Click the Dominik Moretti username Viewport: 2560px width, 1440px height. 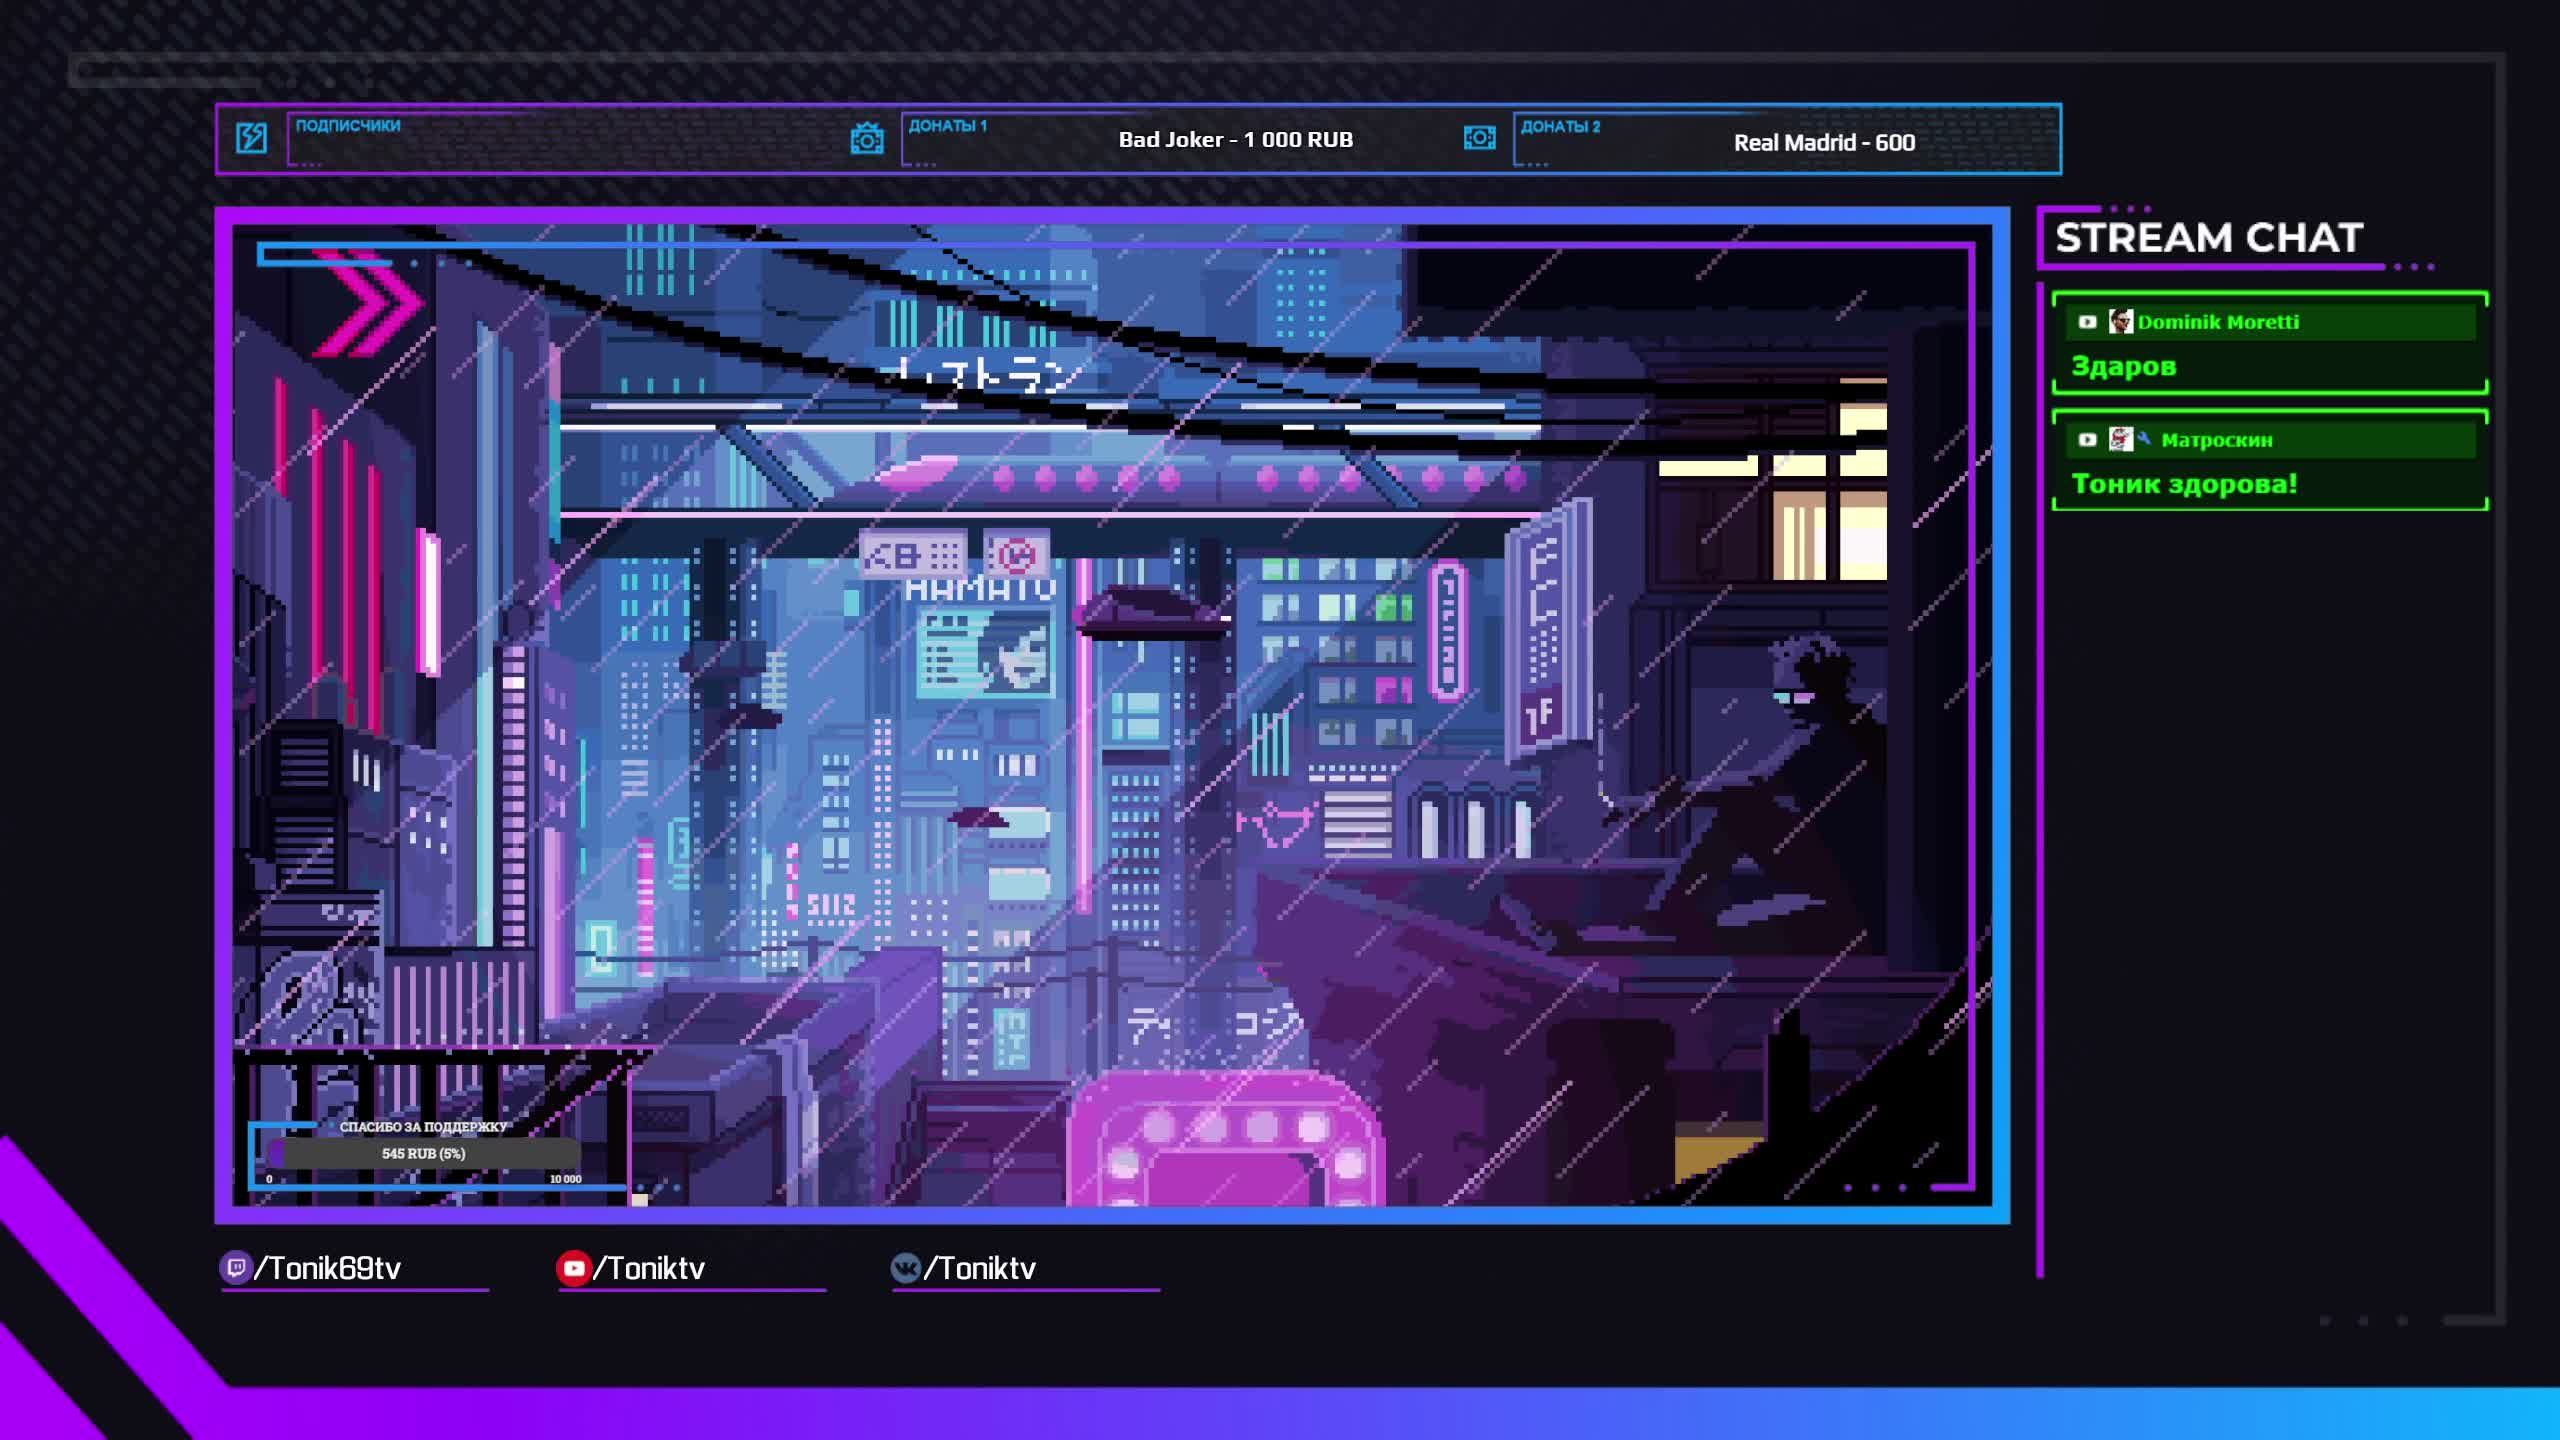pos(2217,322)
